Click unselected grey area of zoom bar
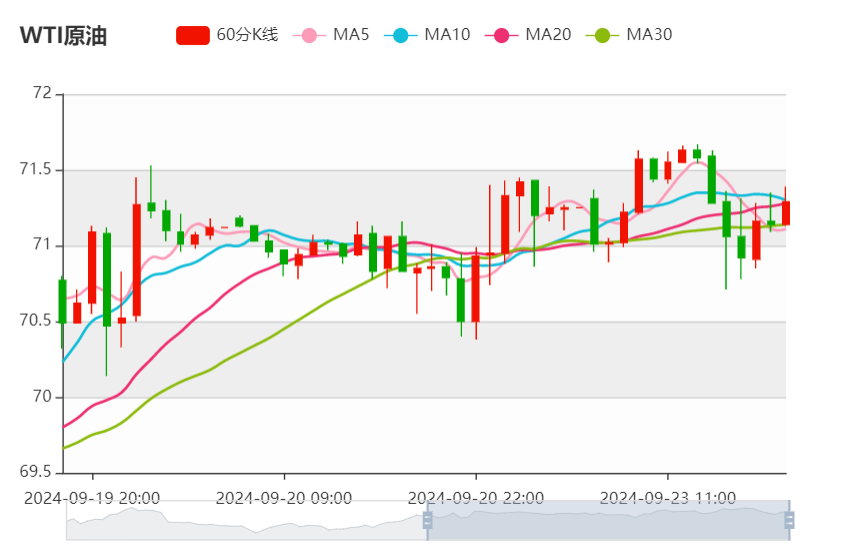The width and height of the screenshot is (858, 557). 245,520
